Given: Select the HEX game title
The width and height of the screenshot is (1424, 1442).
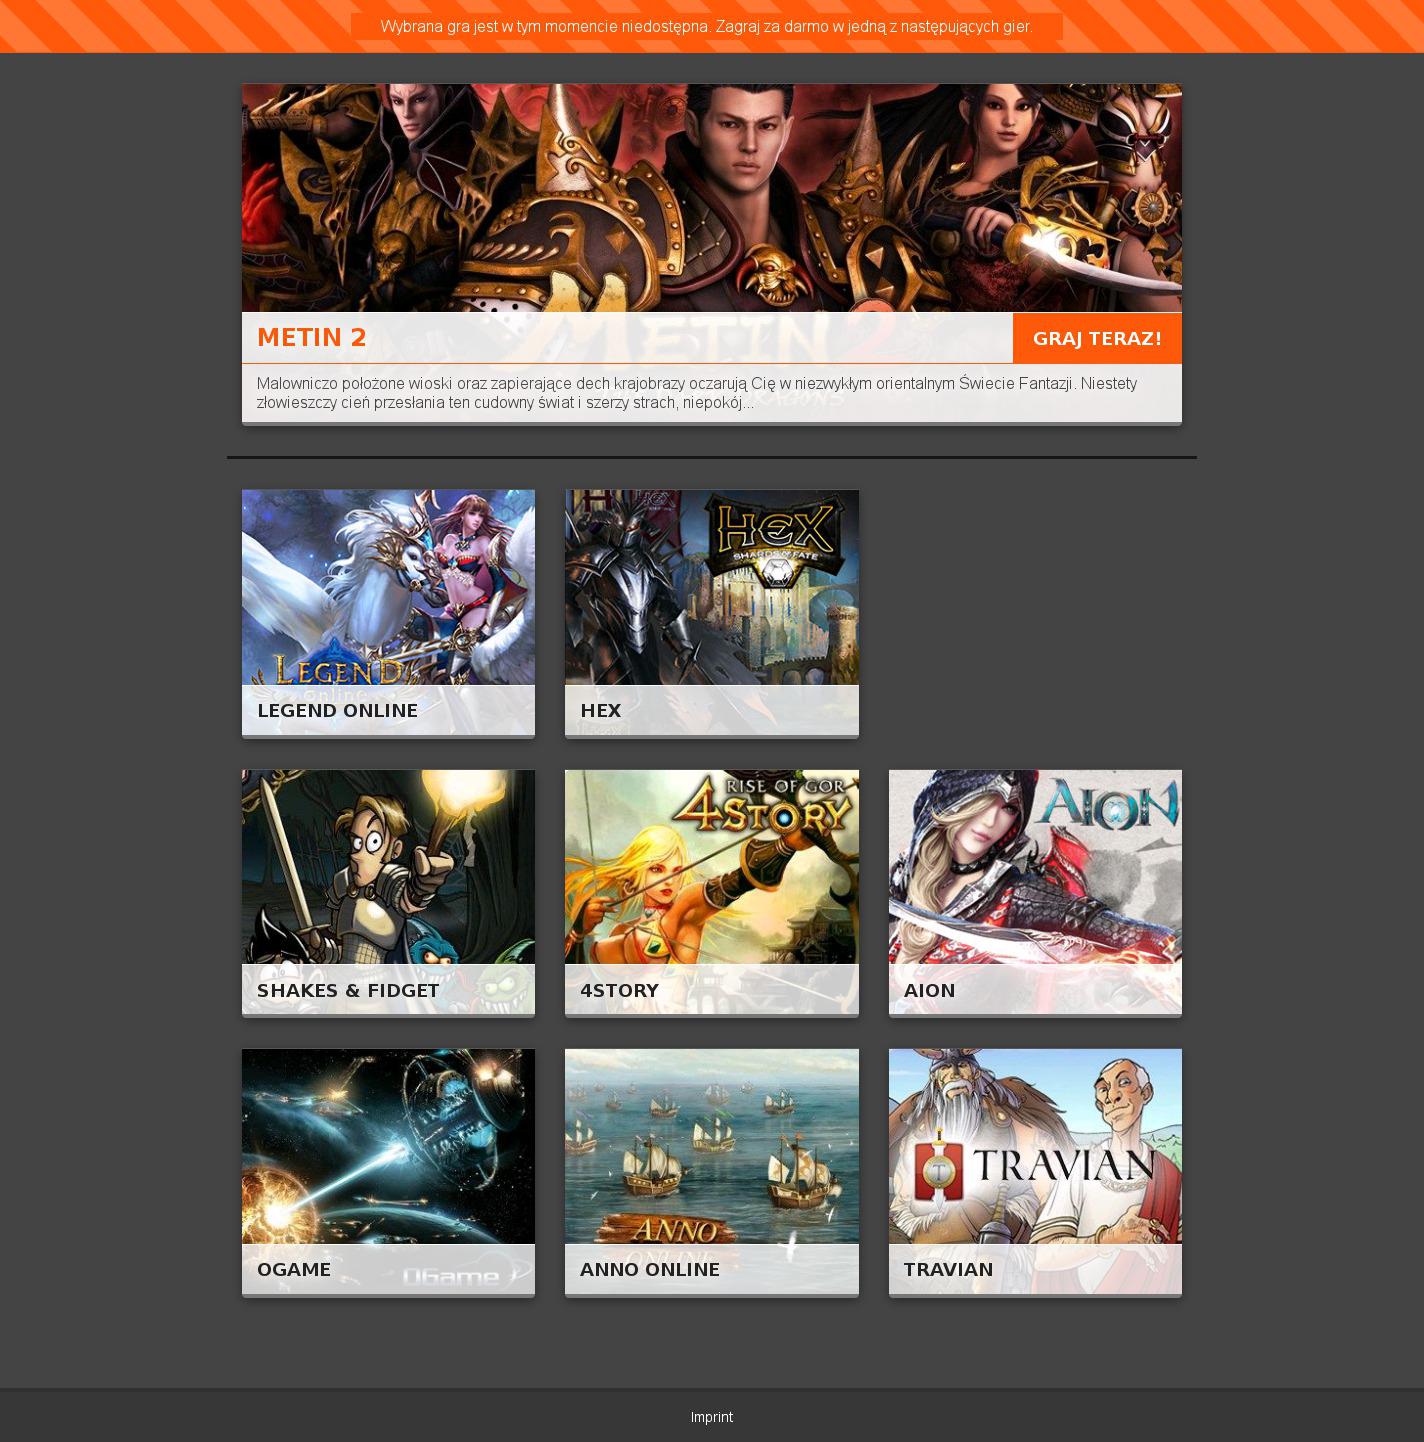Looking at the screenshot, I should coord(601,710).
